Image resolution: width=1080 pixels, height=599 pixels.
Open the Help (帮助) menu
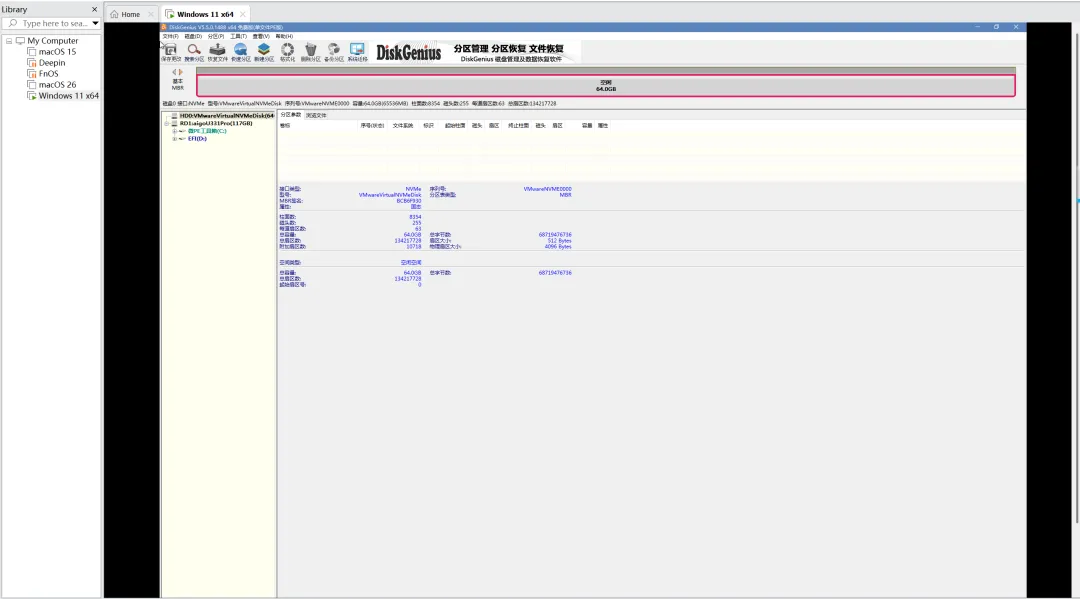click(284, 36)
